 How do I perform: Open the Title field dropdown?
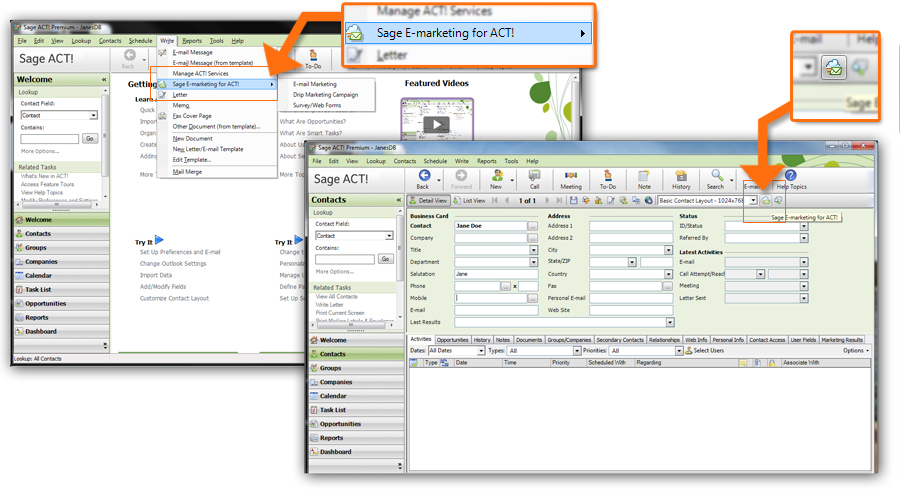point(534,250)
